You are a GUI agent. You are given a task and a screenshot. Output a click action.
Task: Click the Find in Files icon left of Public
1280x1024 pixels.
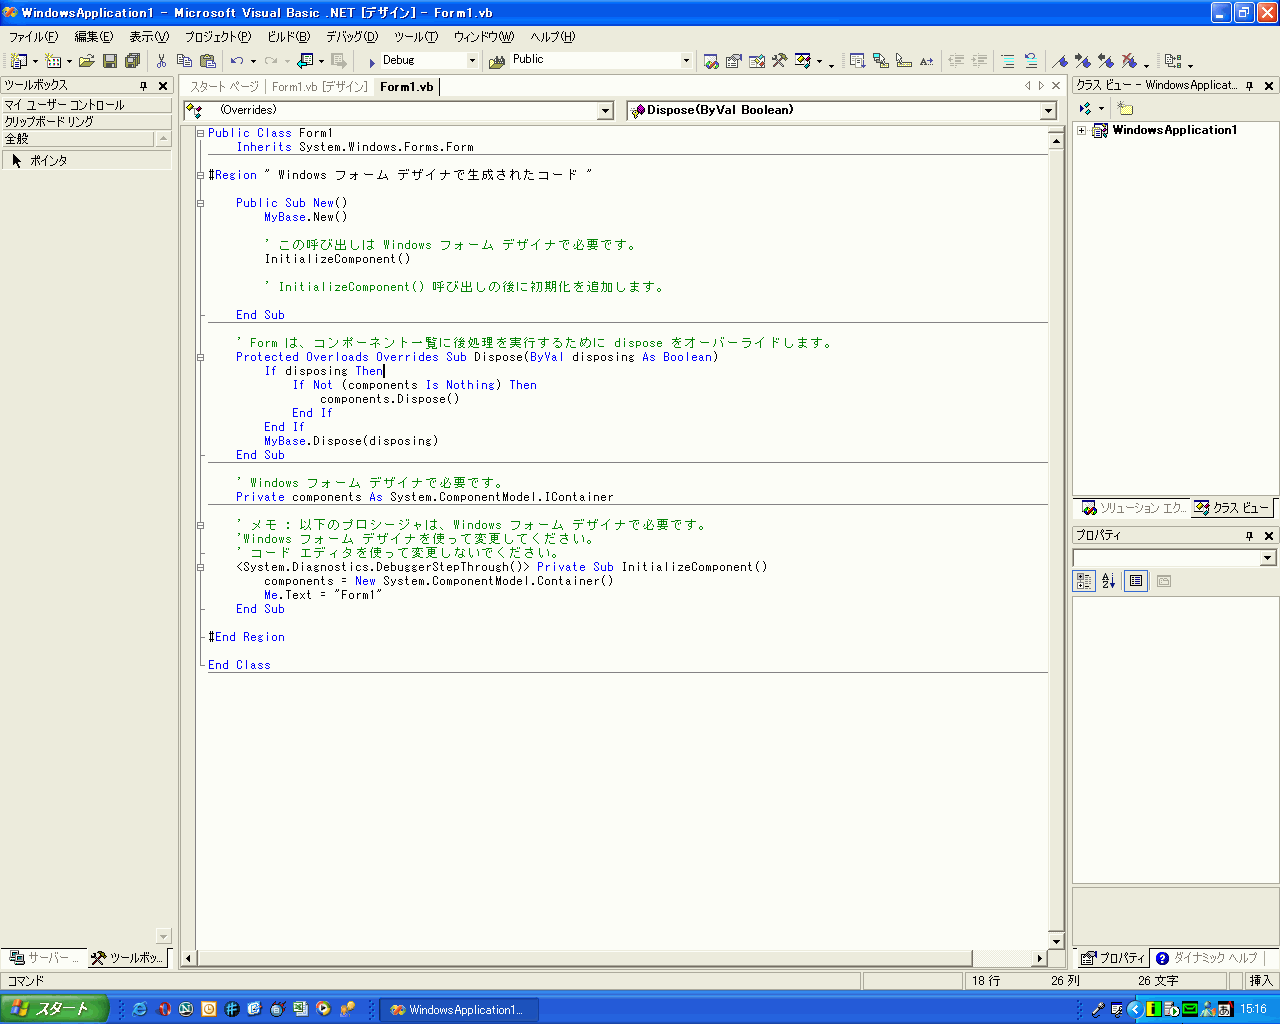[x=497, y=61]
